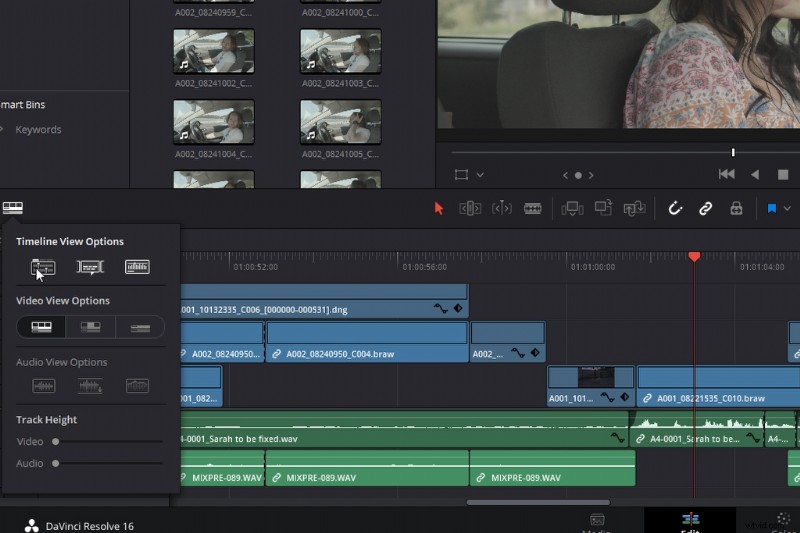Select simple video view option
The width and height of the screenshot is (800, 533).
pyautogui.click(x=140, y=327)
